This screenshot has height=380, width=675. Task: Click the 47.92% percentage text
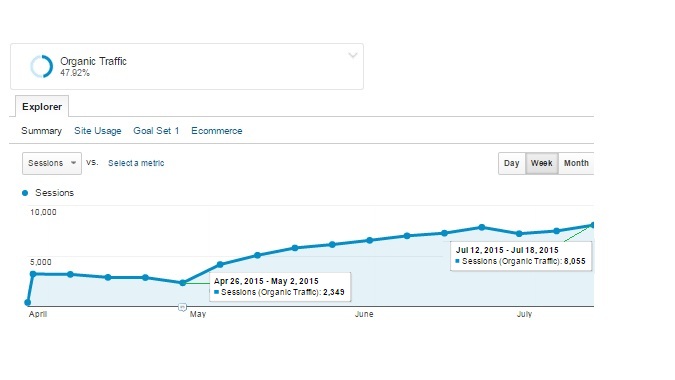(75, 73)
